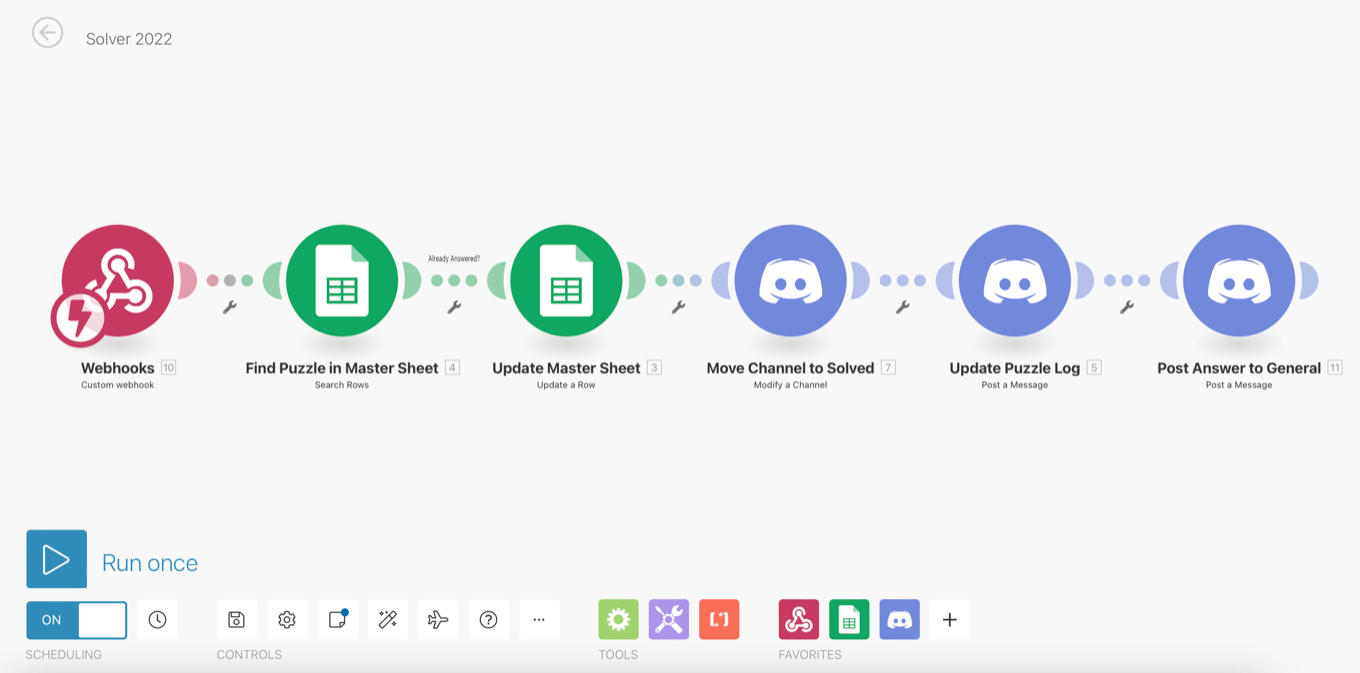Click wrench between Update Puzzle Log and Post Answer
The width and height of the screenshot is (1360, 673).
click(1127, 307)
